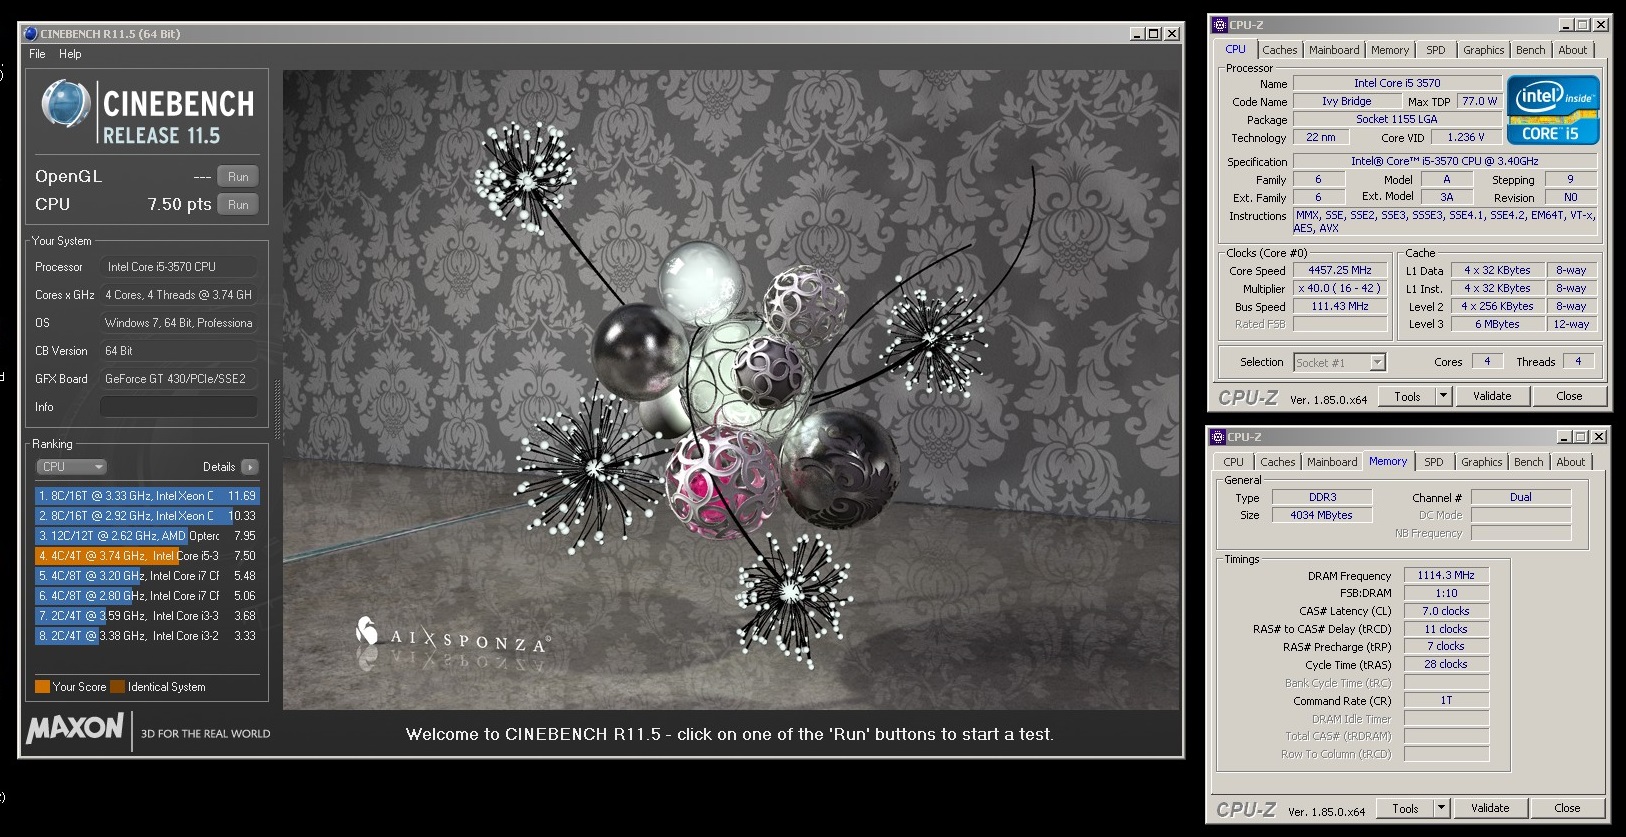The width and height of the screenshot is (1626, 837).
Task: Open Tools dropdown arrow in upper CPU-Z window
Action: coord(1443,396)
